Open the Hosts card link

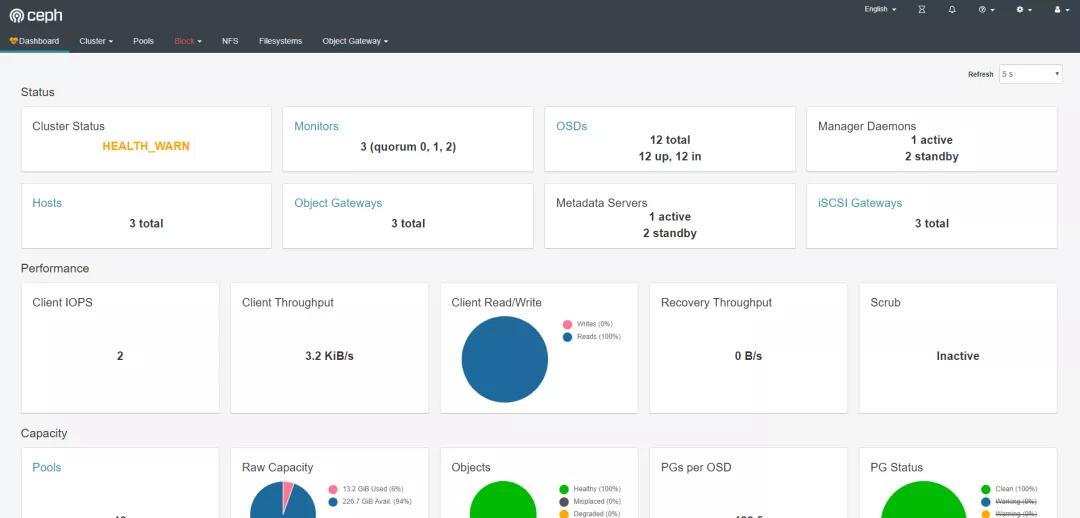tap(47, 203)
